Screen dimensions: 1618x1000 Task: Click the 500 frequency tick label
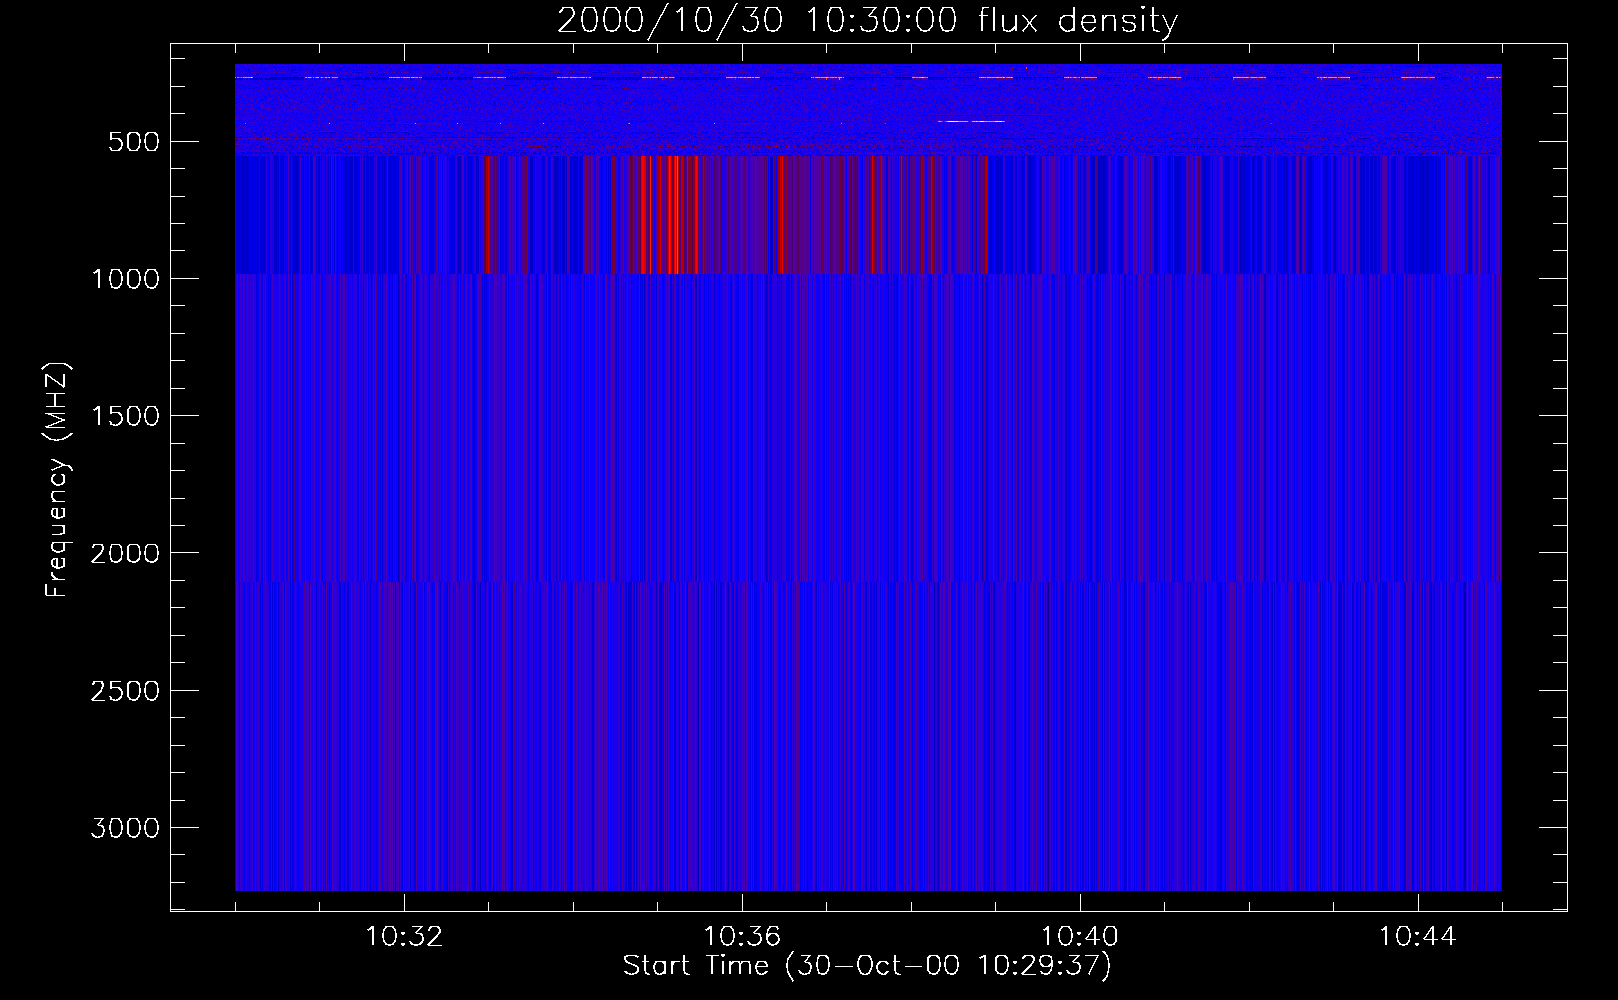[134, 142]
